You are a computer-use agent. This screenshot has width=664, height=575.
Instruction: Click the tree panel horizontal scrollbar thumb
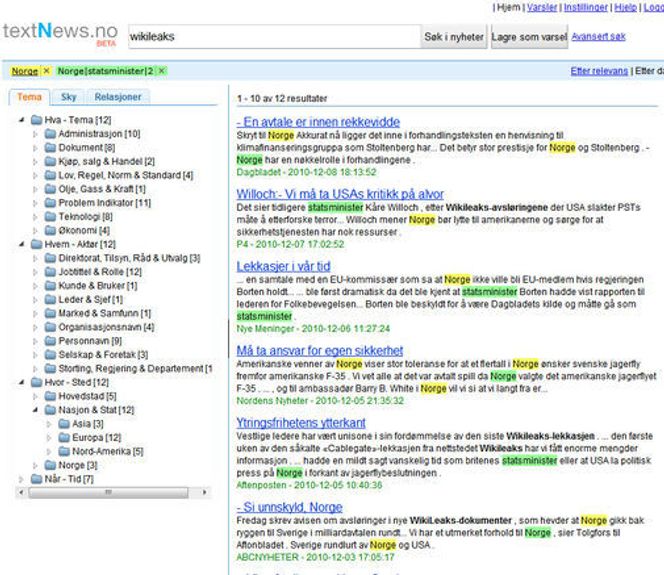pyautogui.click(x=108, y=492)
